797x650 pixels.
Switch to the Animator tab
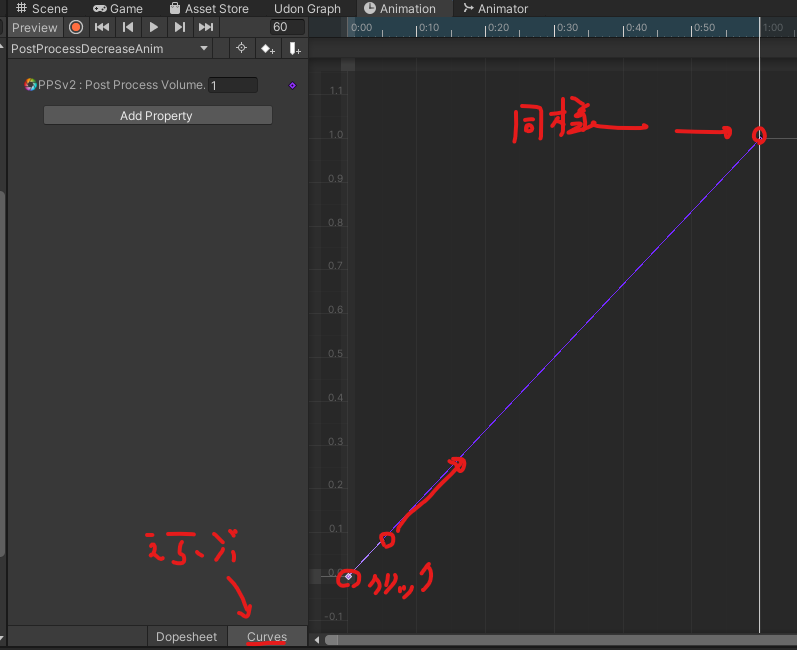point(496,9)
